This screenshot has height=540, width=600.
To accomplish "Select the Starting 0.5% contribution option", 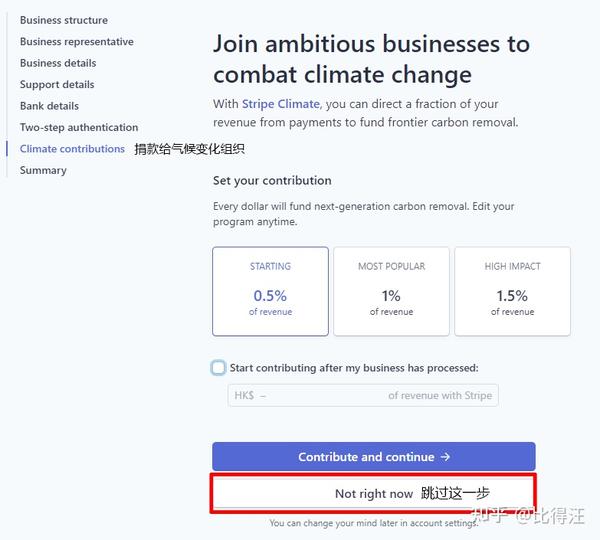I will pyautogui.click(x=270, y=291).
